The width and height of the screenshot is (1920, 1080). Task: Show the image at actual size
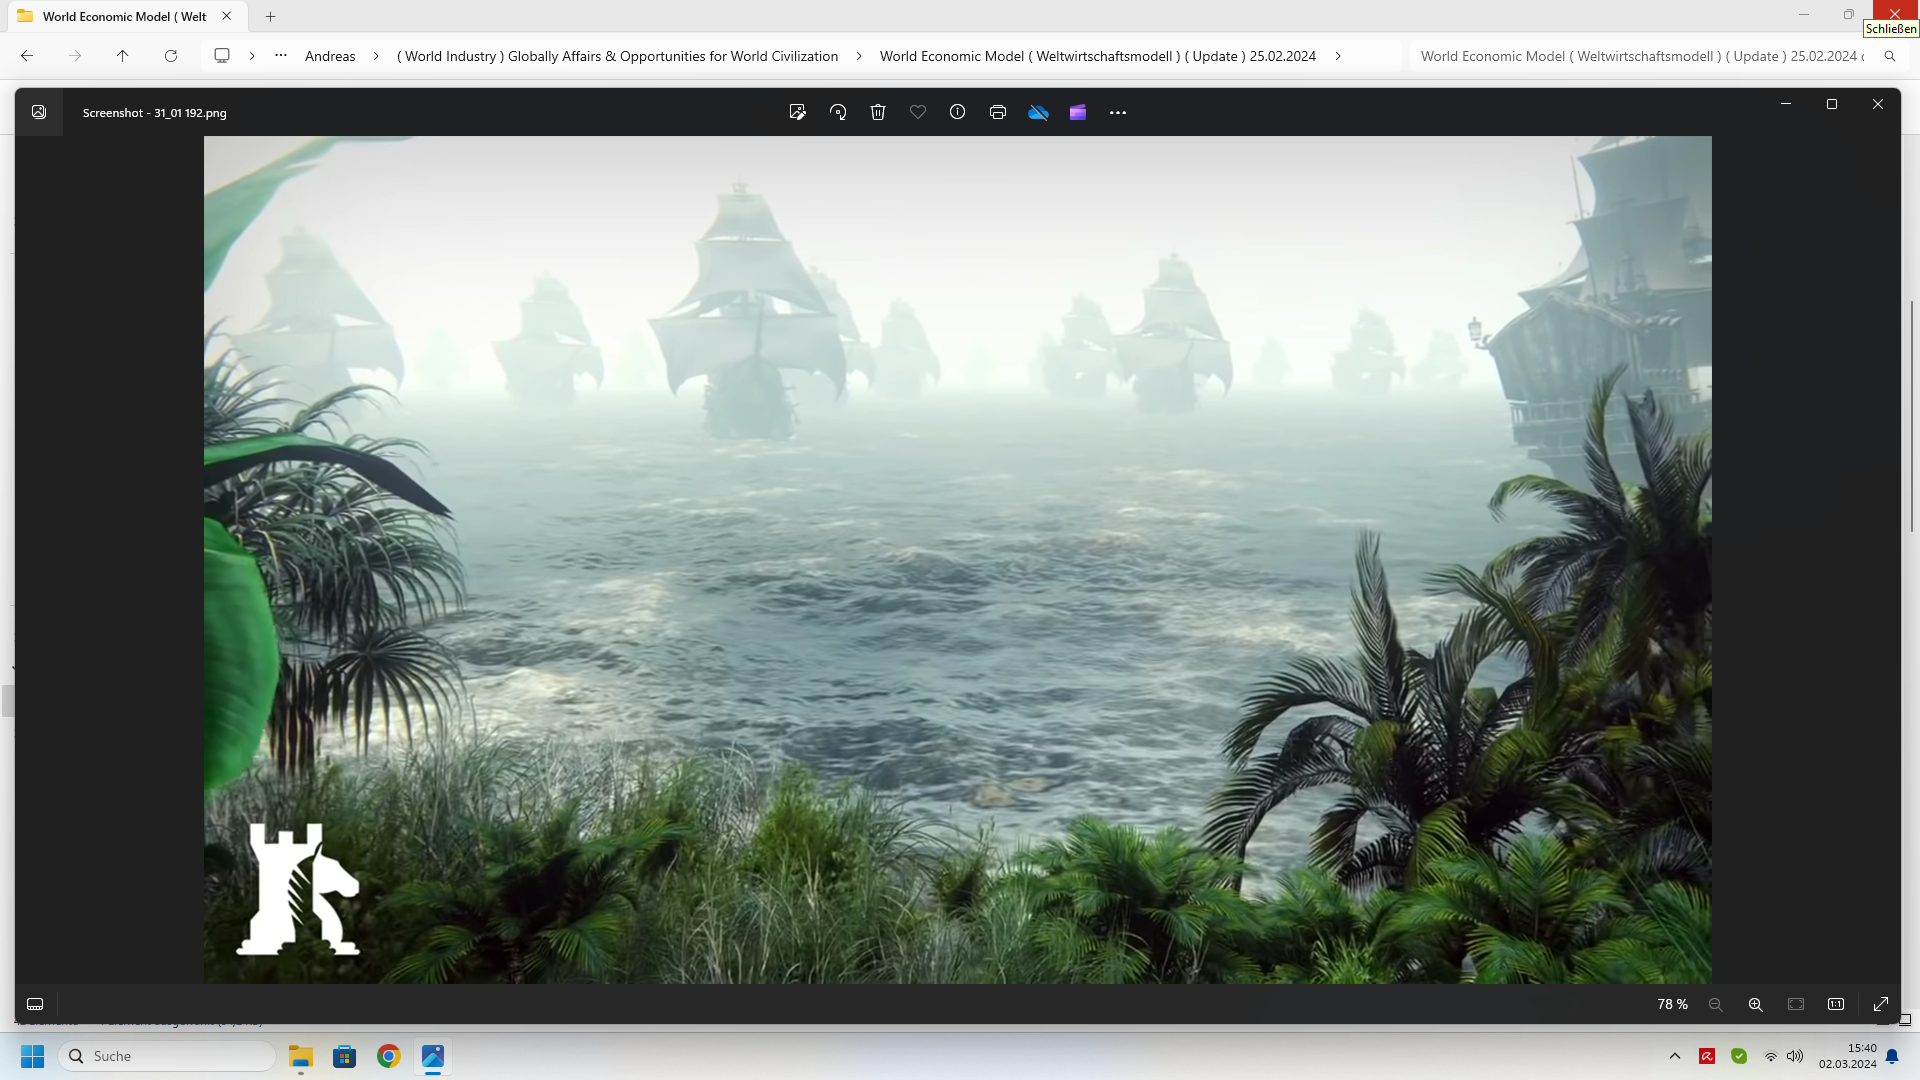pos(1836,1004)
